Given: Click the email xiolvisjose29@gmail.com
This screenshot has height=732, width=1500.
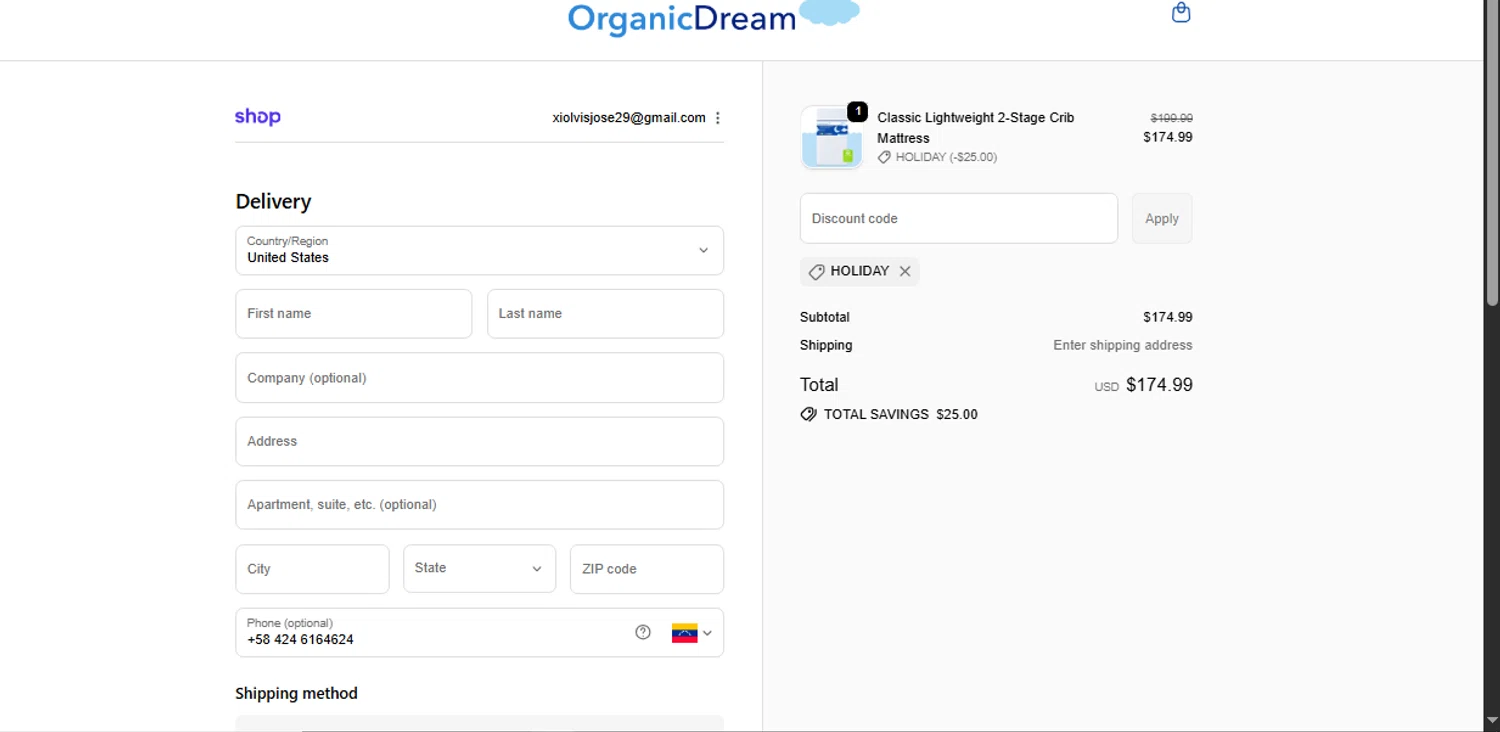Looking at the screenshot, I should [x=629, y=118].
